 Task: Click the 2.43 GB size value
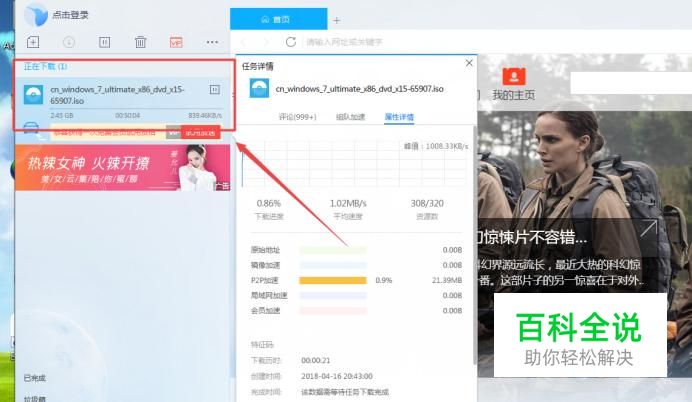[62, 116]
